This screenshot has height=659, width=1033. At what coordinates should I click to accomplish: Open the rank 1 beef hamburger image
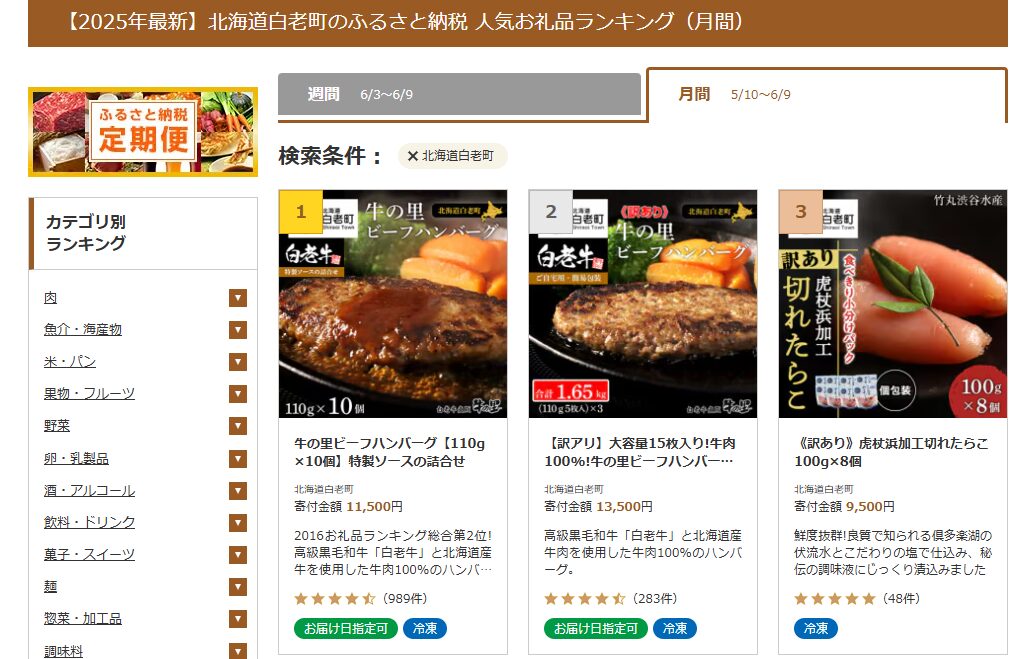393,304
